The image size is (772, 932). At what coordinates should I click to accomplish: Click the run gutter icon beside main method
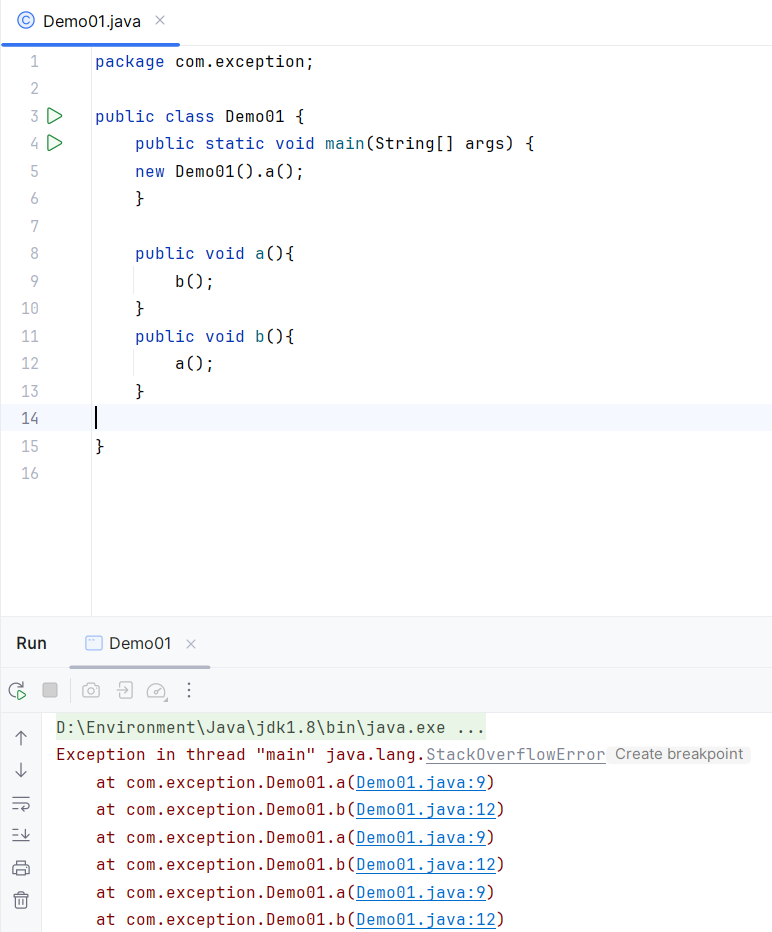(55, 143)
